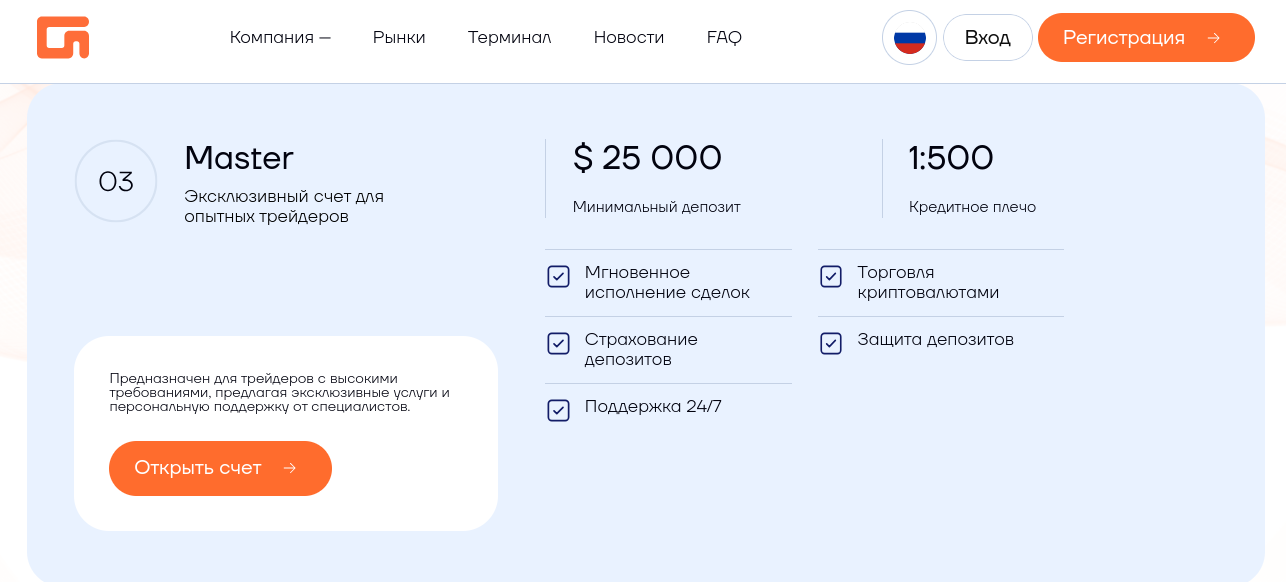
Task: Click the orange company logo icon
Action: click(x=63, y=38)
